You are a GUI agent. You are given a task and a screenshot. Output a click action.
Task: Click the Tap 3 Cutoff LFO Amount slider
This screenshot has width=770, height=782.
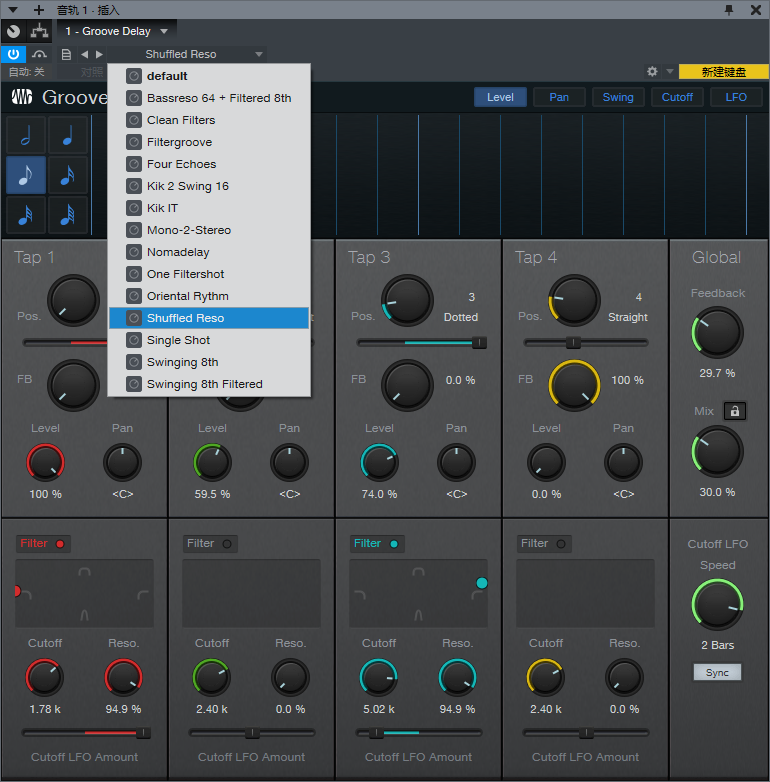419,733
